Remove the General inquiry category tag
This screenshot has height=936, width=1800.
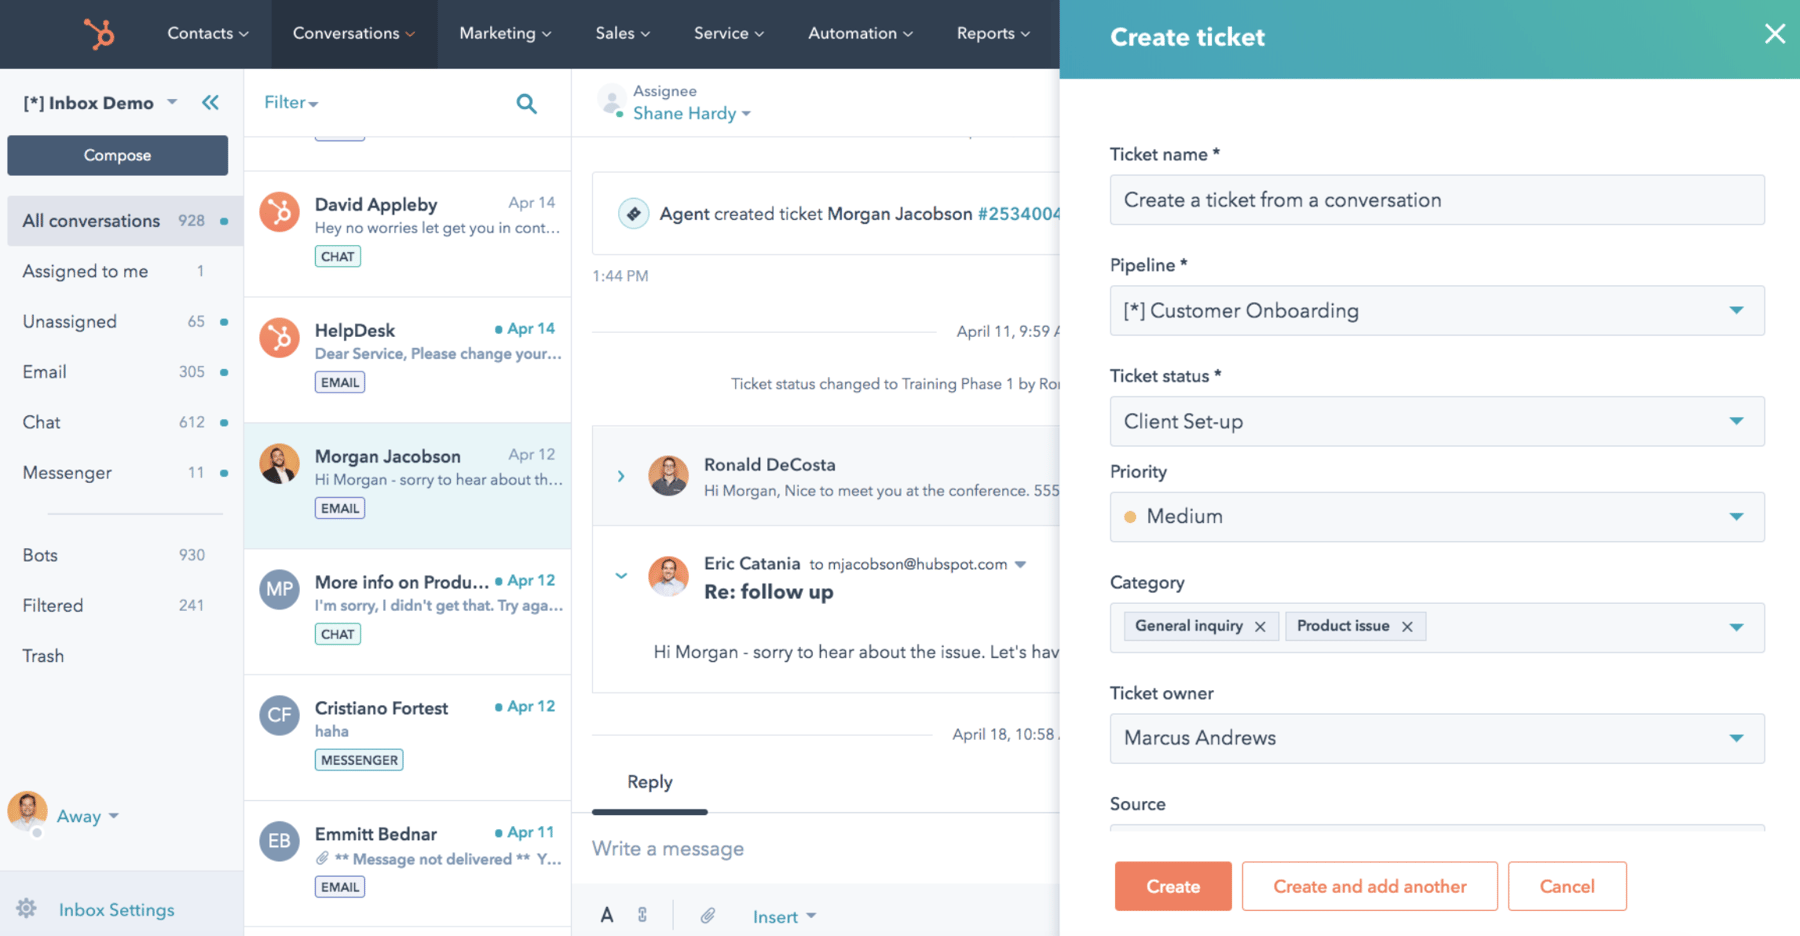pos(1259,626)
